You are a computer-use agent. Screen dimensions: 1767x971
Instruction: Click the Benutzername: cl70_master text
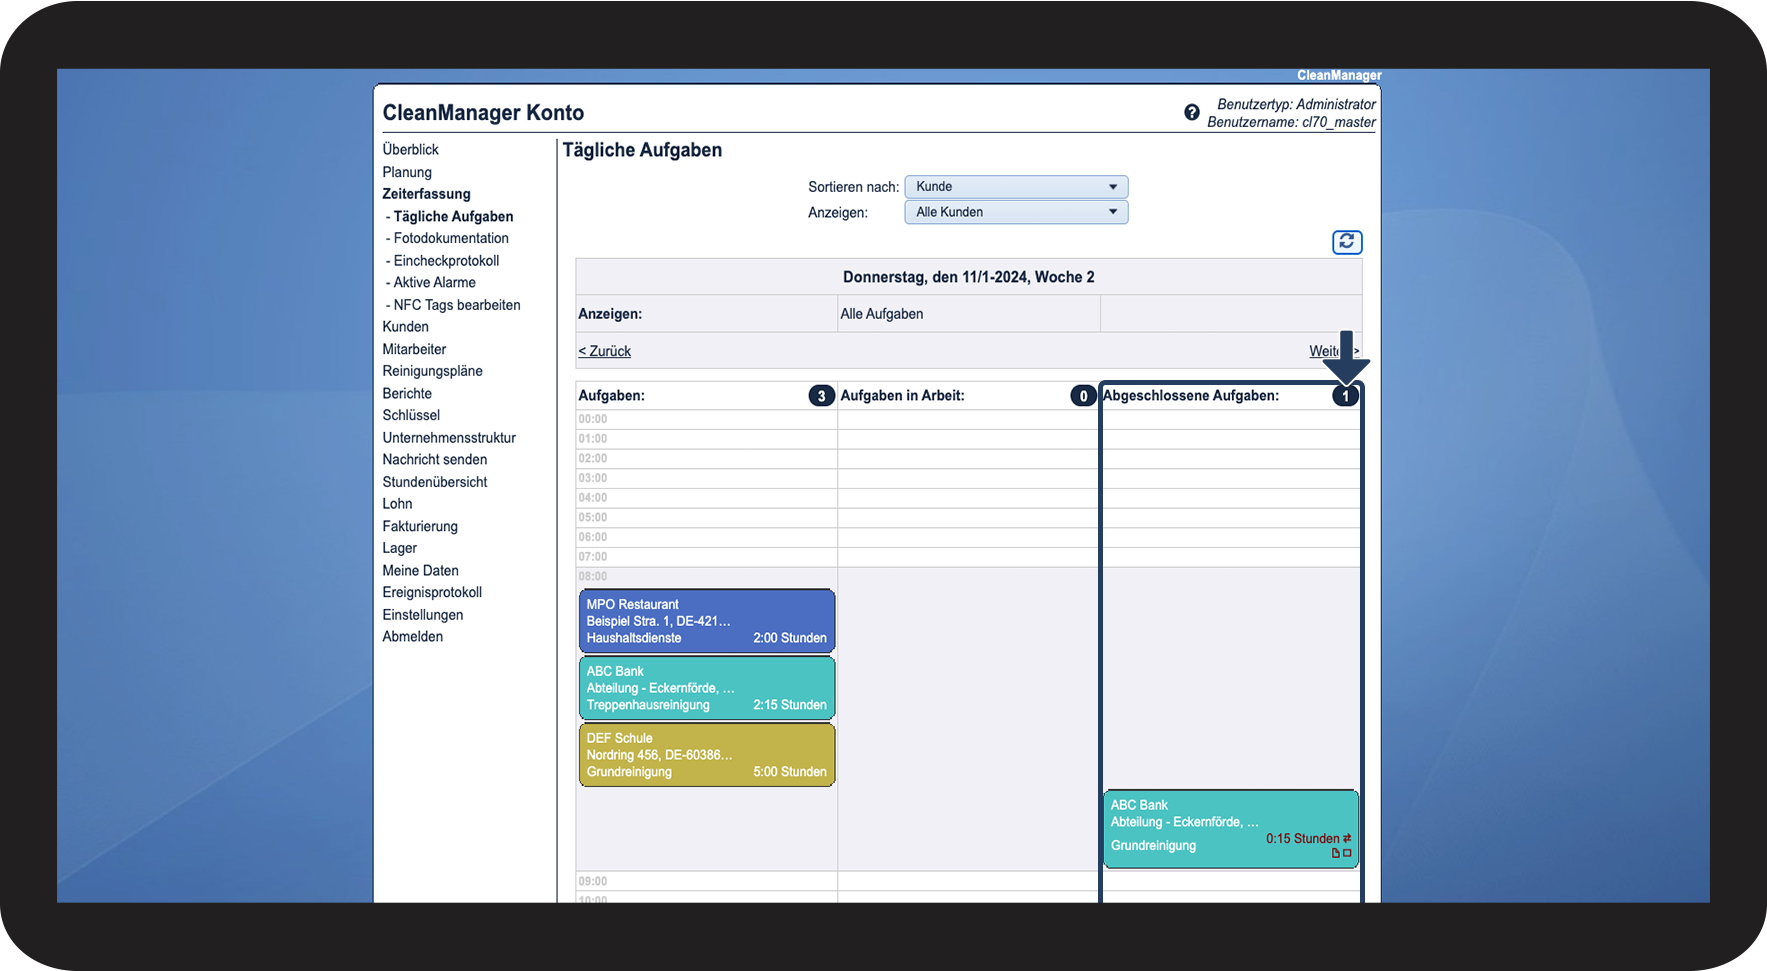click(x=1291, y=122)
